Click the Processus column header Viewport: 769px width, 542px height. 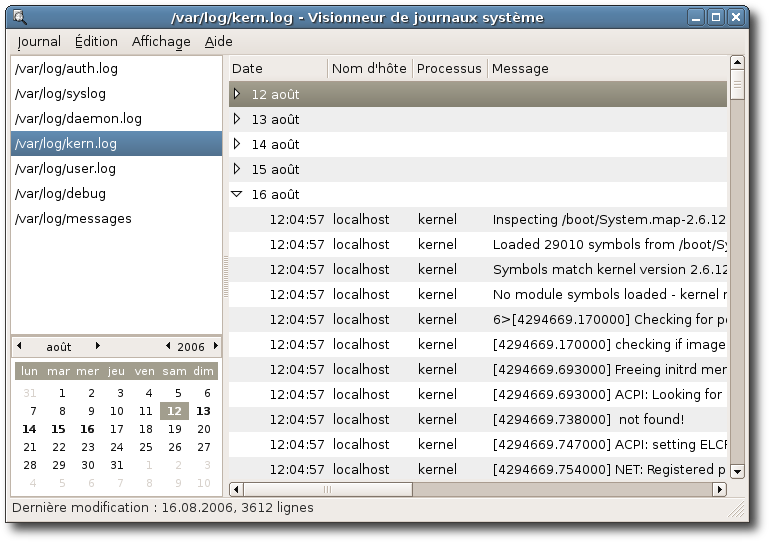pos(449,69)
